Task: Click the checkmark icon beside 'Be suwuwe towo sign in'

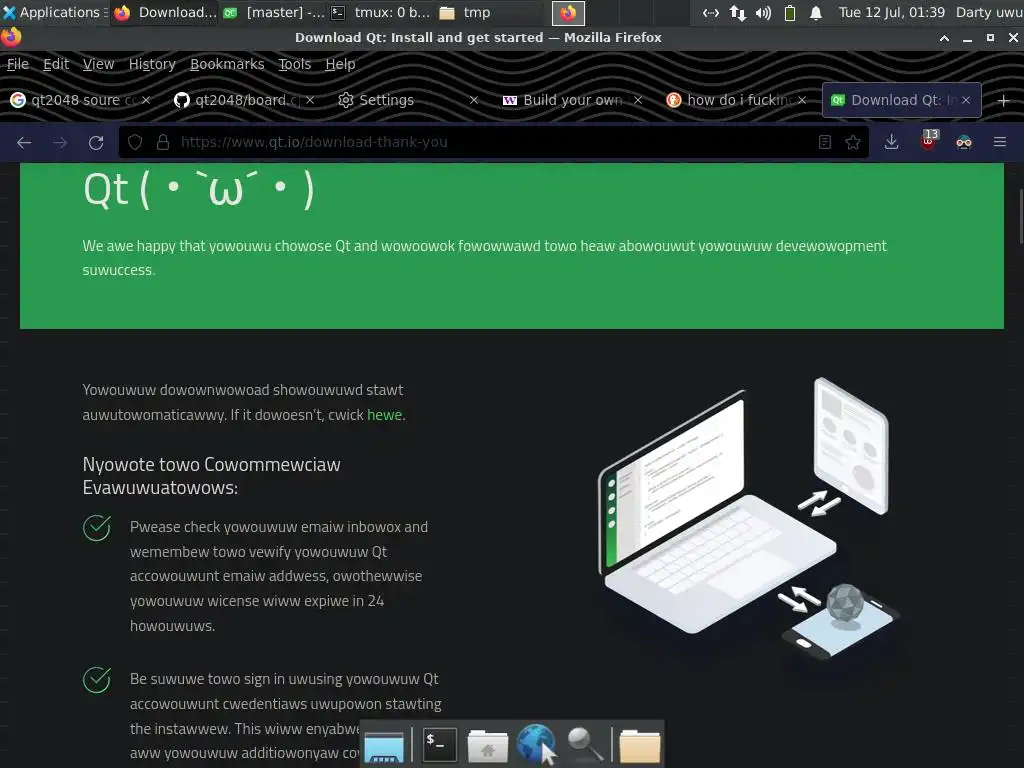Action: [x=97, y=680]
